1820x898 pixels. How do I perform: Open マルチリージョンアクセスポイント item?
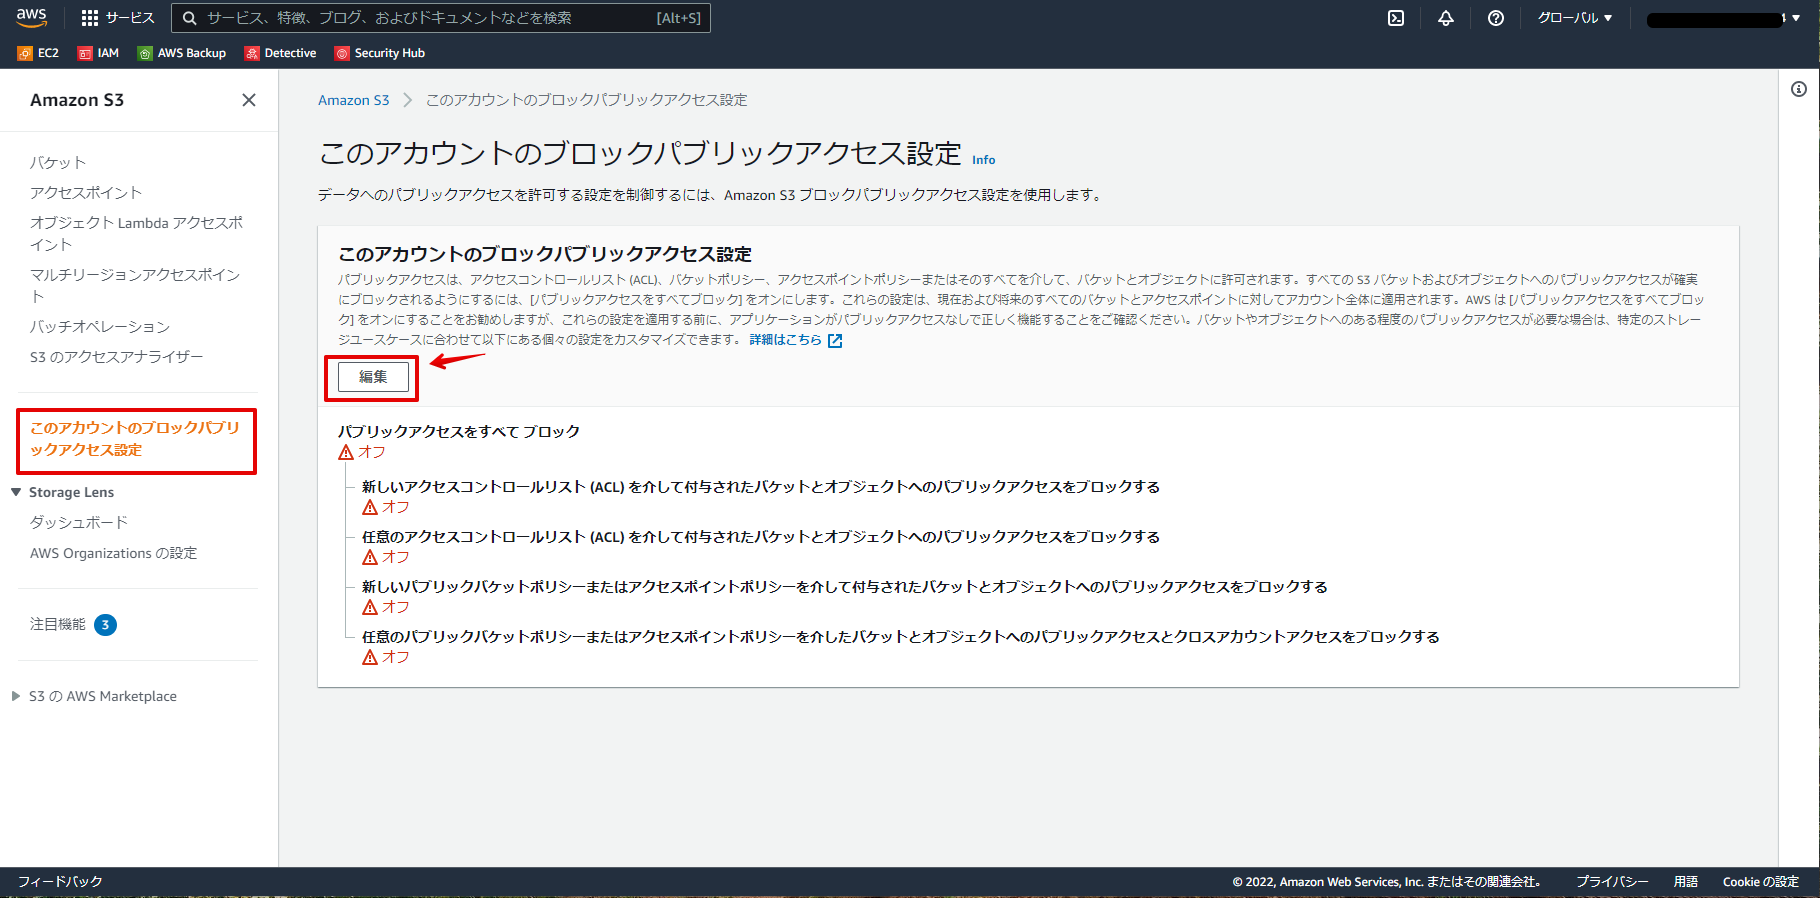click(x=135, y=285)
